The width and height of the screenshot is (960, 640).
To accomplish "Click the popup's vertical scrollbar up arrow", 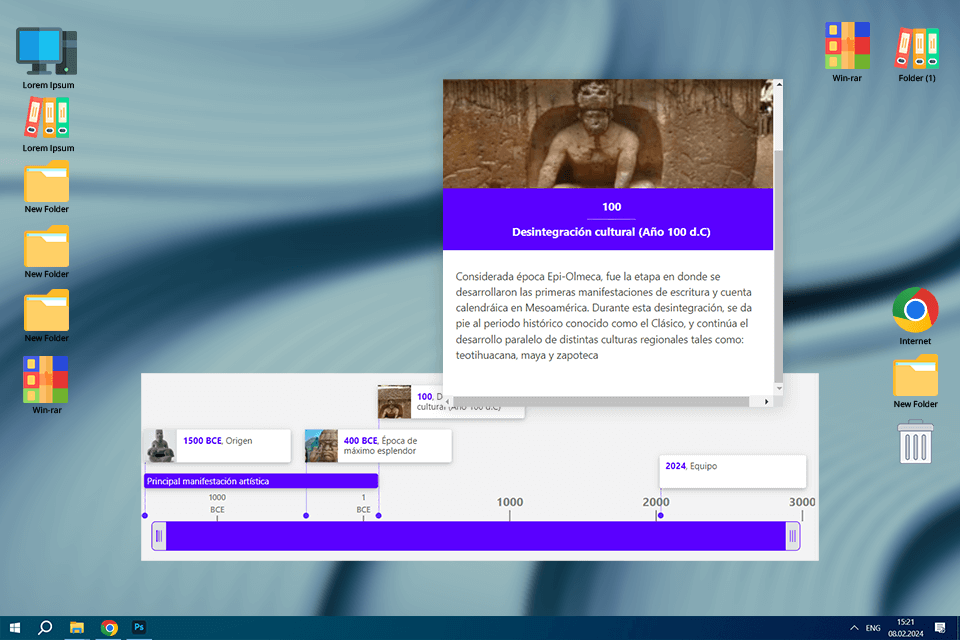I will point(779,85).
